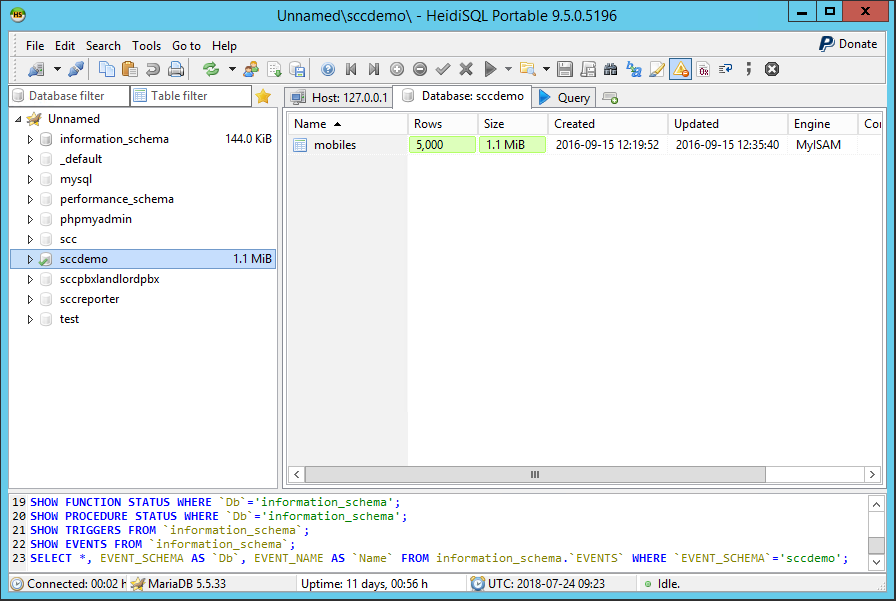Open the File menu
Viewport: 896px width, 601px height.
point(35,46)
